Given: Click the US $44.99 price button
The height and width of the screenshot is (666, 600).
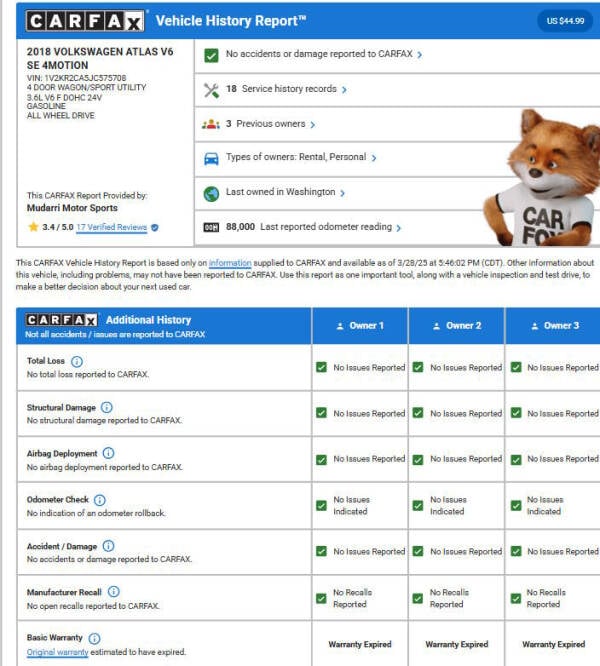Looking at the screenshot, I should [x=565, y=21].
